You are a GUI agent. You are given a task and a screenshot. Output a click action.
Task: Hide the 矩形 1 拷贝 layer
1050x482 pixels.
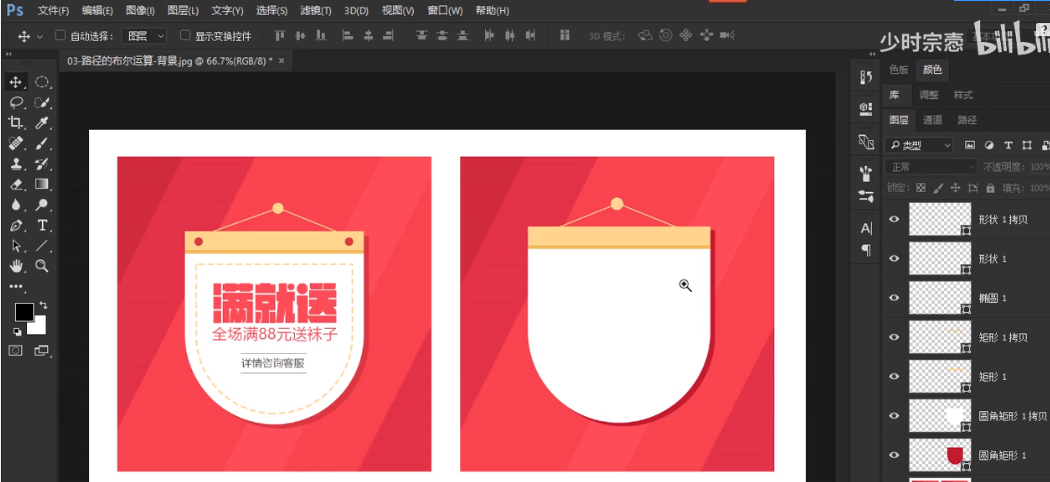tap(894, 337)
